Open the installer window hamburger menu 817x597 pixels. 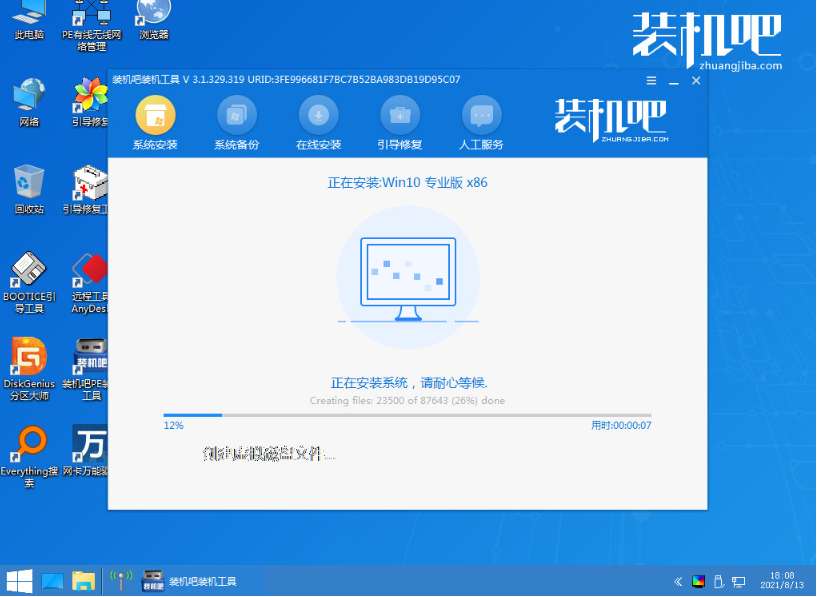click(x=650, y=81)
